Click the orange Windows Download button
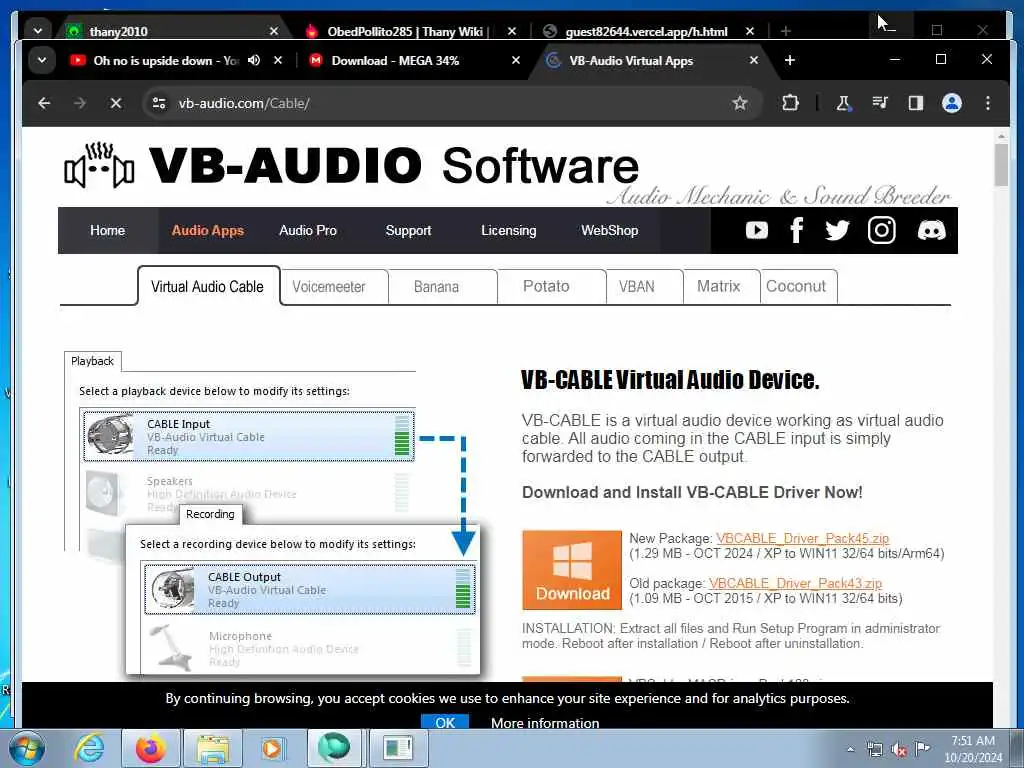This screenshot has width=1024, height=768. tap(572, 570)
